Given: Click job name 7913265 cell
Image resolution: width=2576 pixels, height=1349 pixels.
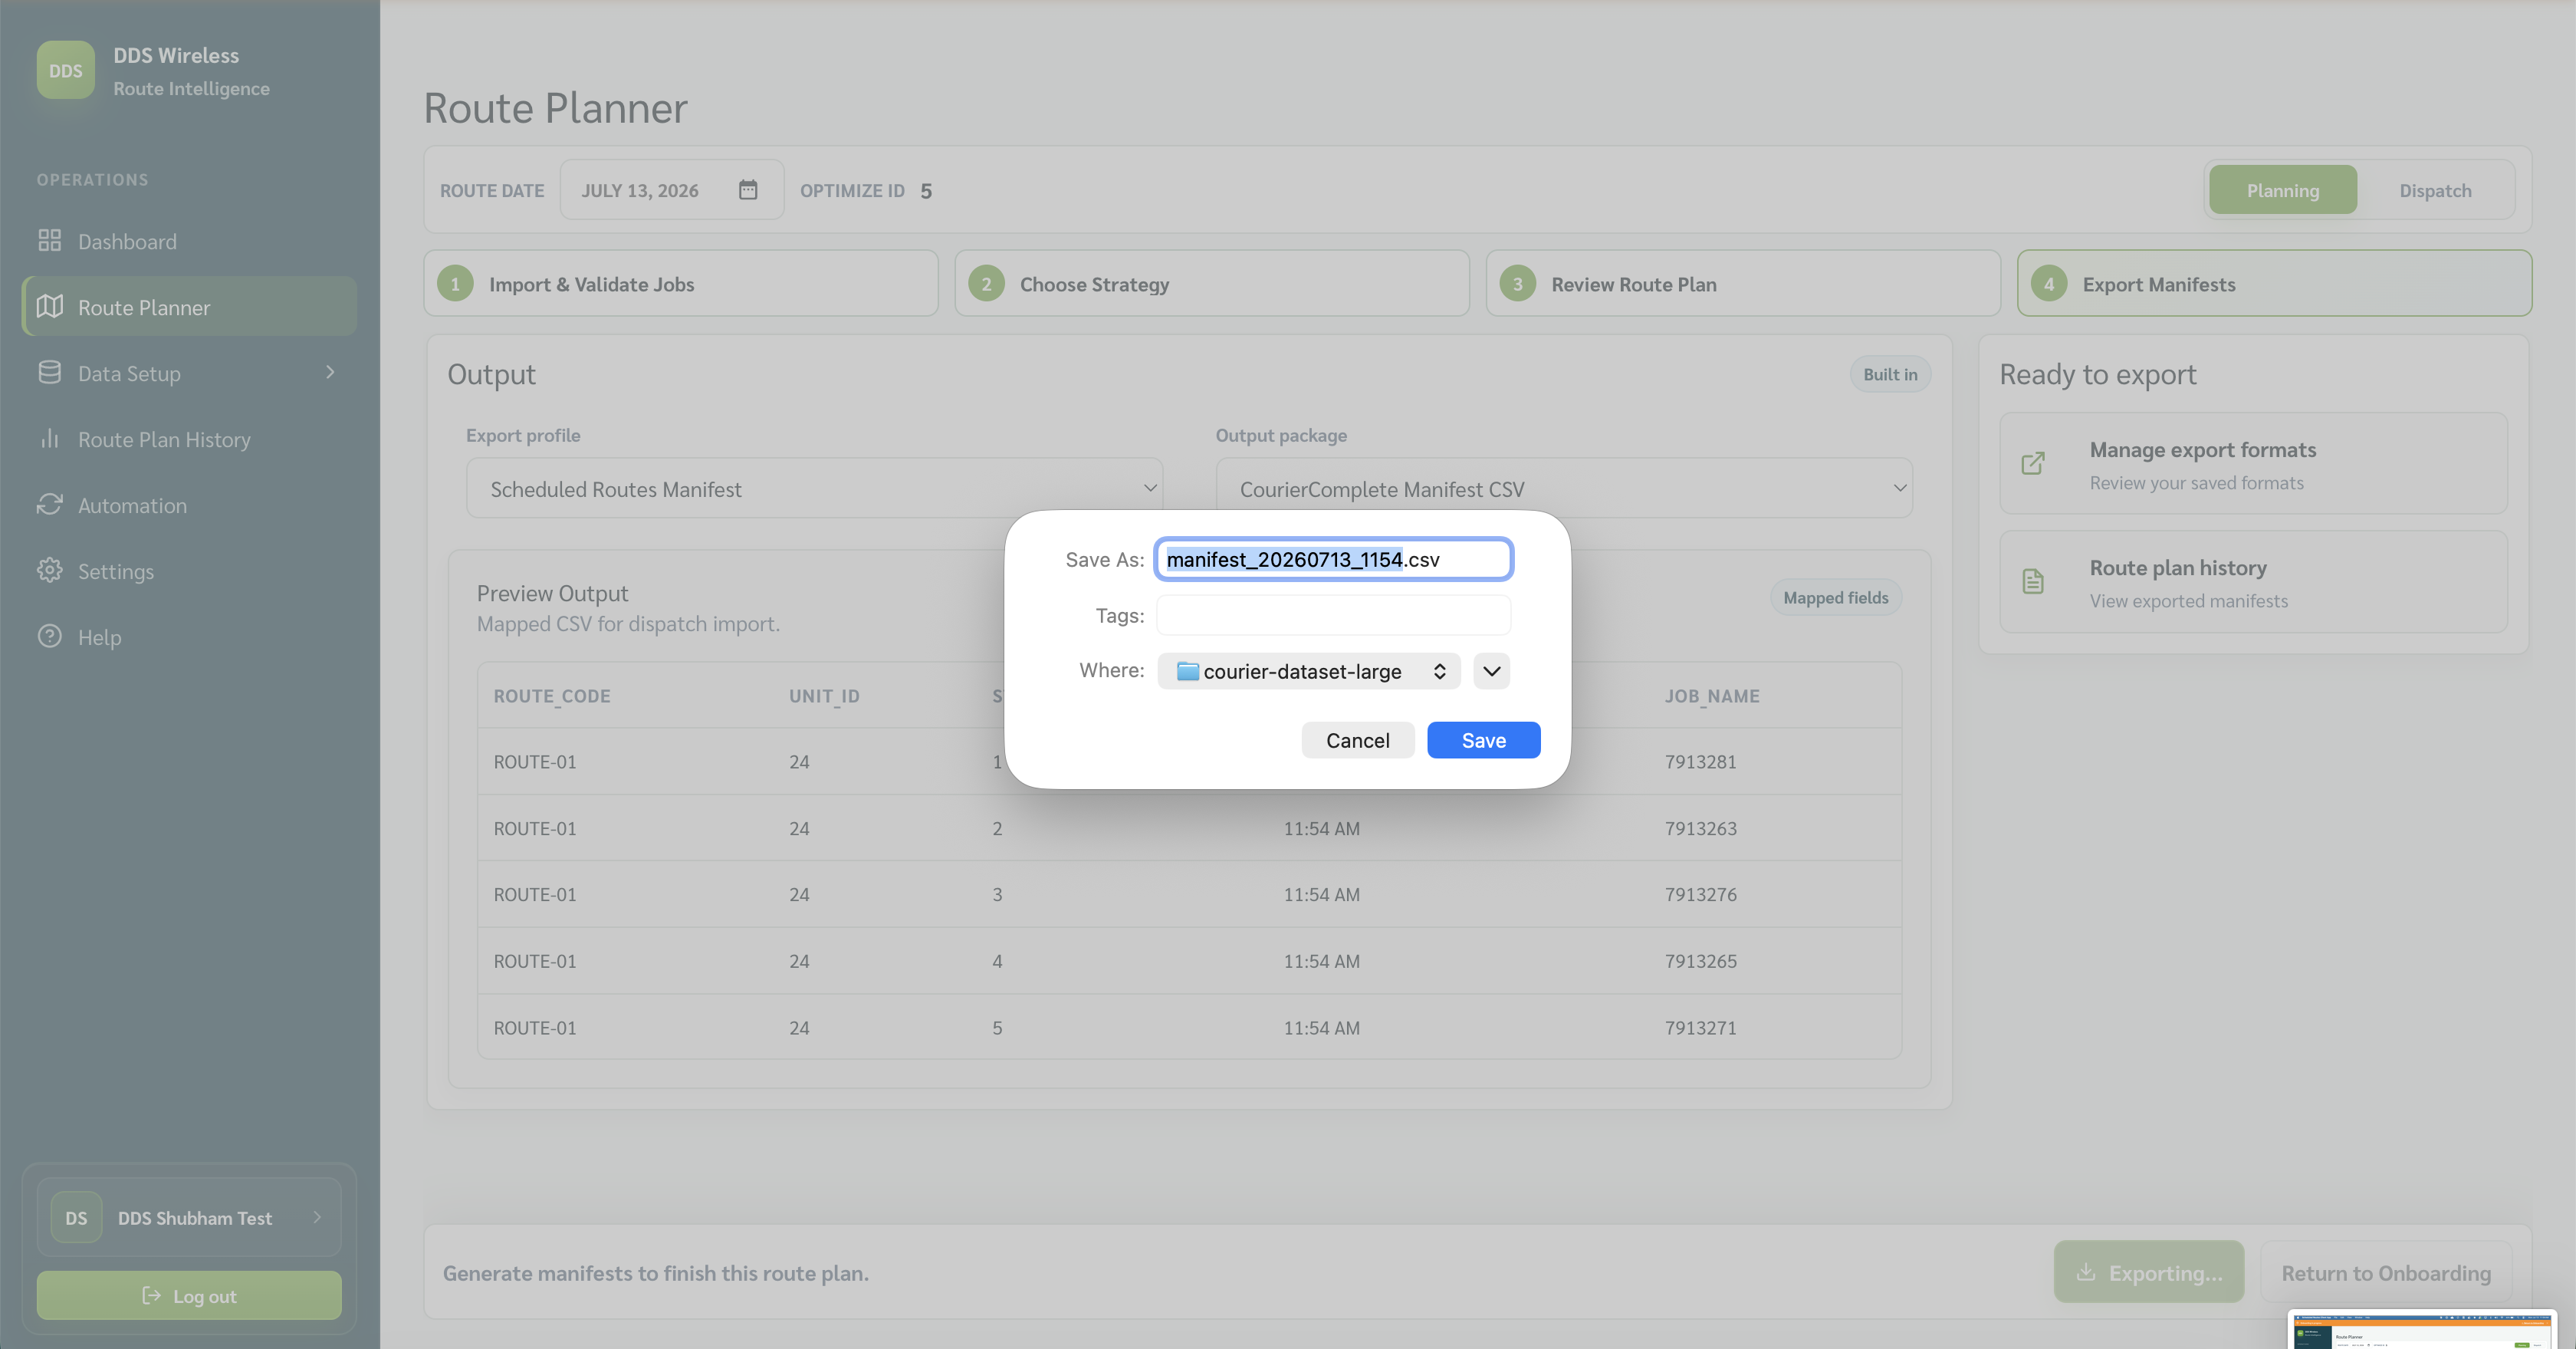Looking at the screenshot, I should 1700,961.
